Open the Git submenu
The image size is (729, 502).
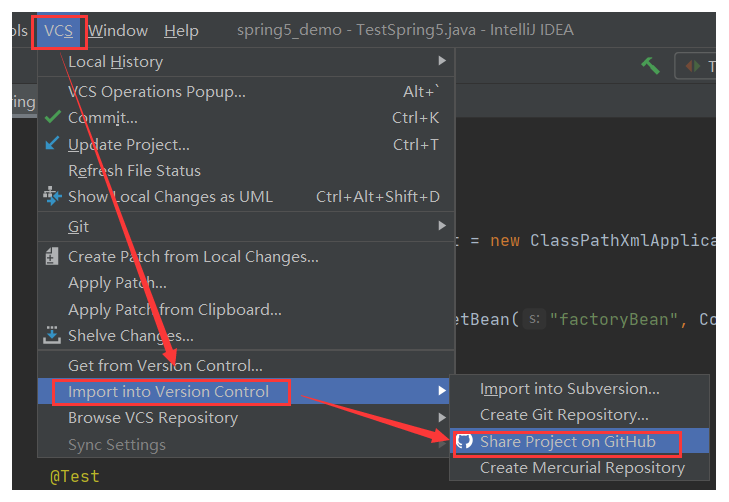[x=246, y=226]
